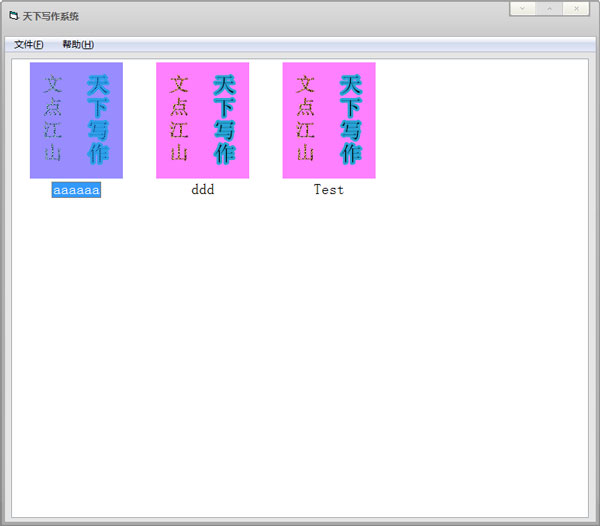Image resolution: width=600 pixels, height=526 pixels.
Task: Select the Test book cover icon
Action: 328,120
